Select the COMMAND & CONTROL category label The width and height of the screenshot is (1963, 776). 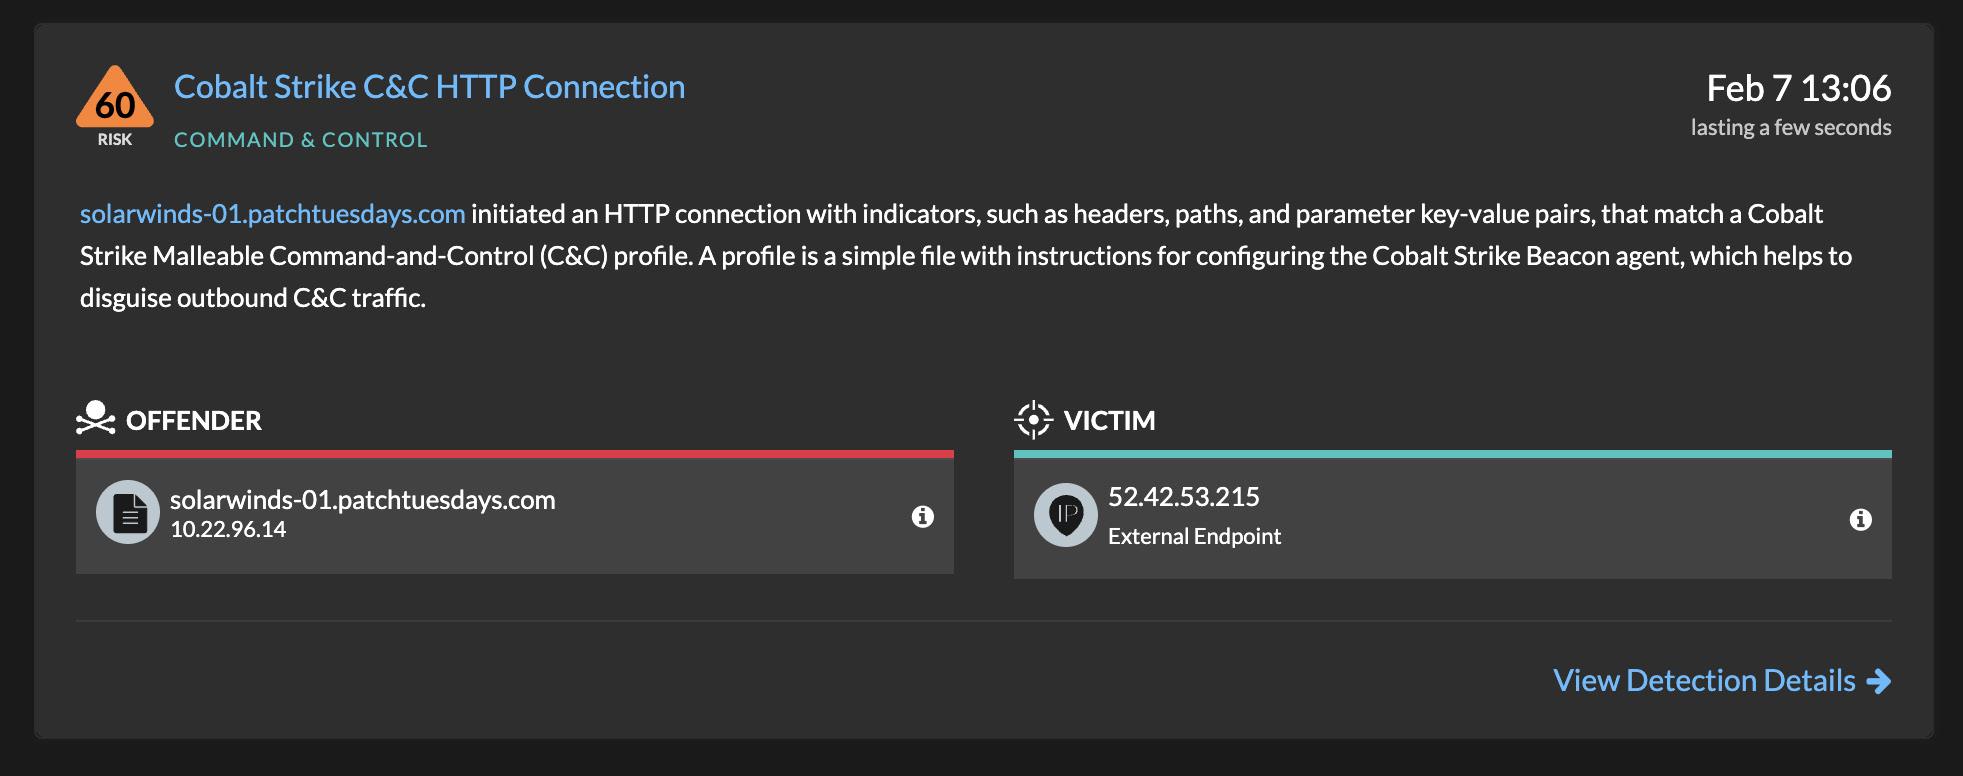point(300,140)
